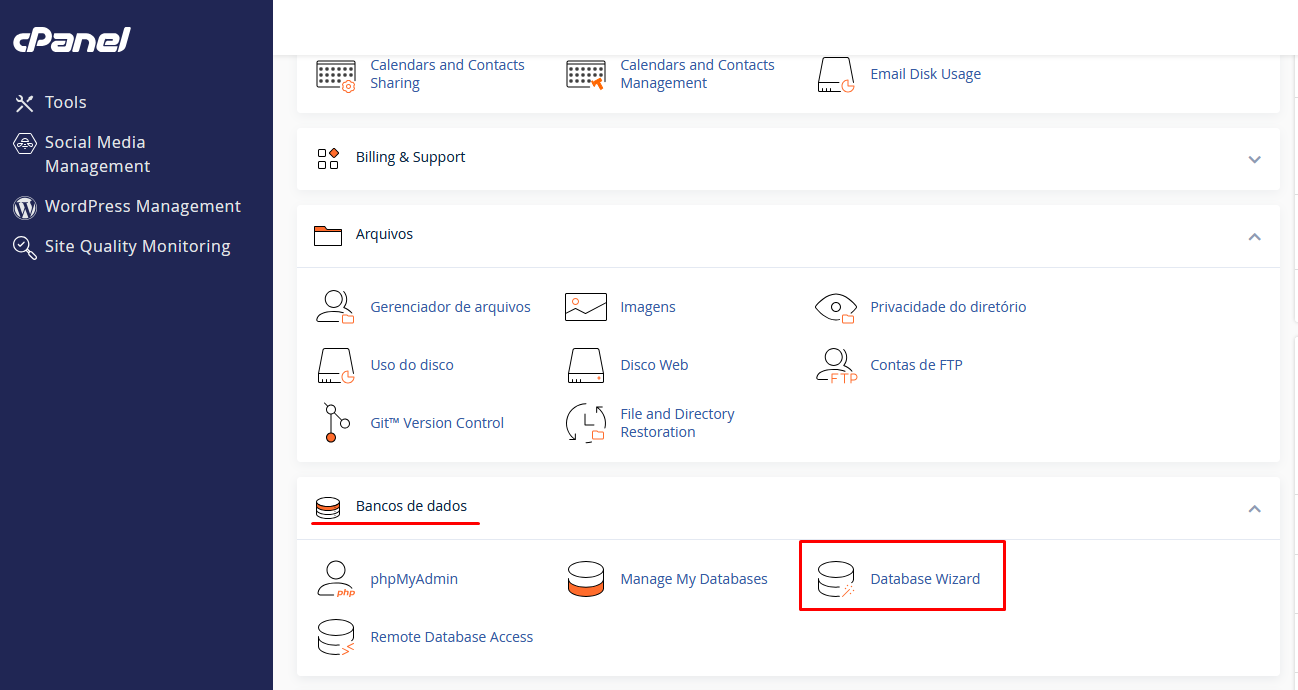Open the Disco Web link
Viewport: 1298px width, 690px height.
point(654,365)
